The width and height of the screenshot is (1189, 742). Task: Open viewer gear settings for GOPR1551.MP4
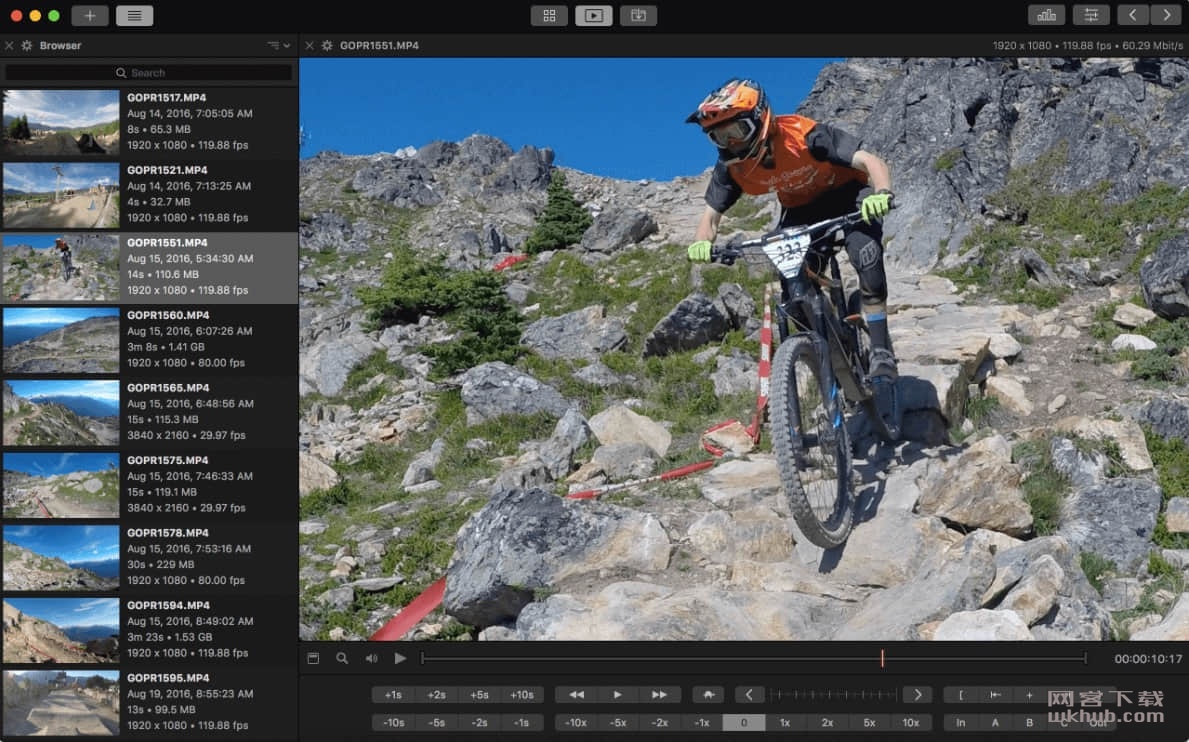coord(327,45)
